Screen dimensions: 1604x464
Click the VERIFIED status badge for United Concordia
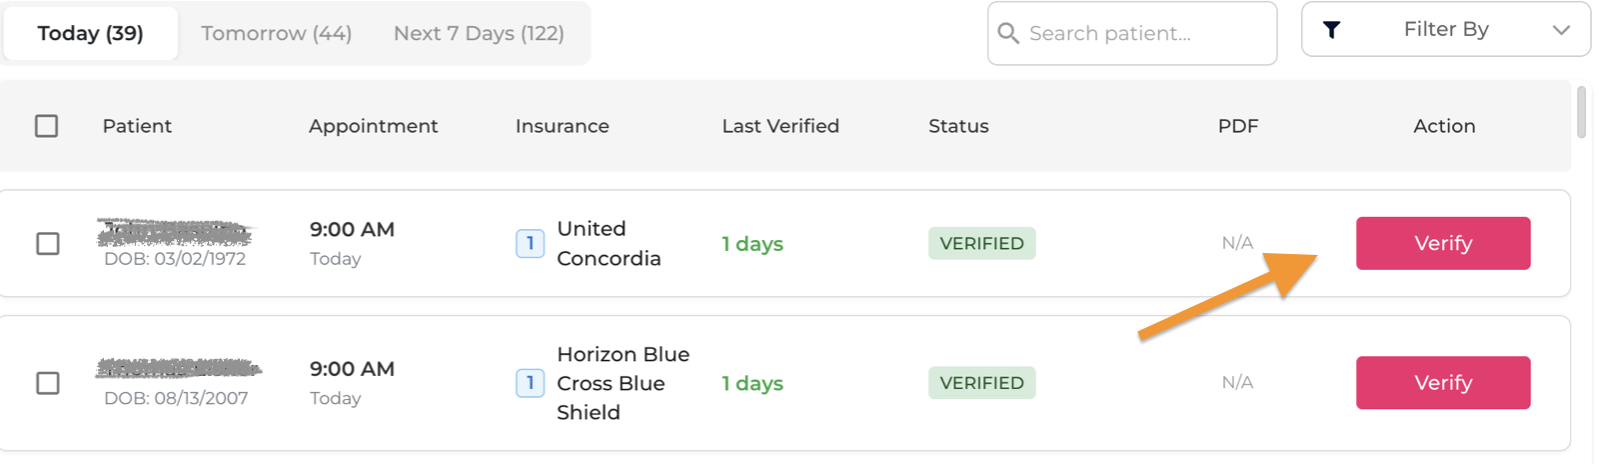pos(981,243)
